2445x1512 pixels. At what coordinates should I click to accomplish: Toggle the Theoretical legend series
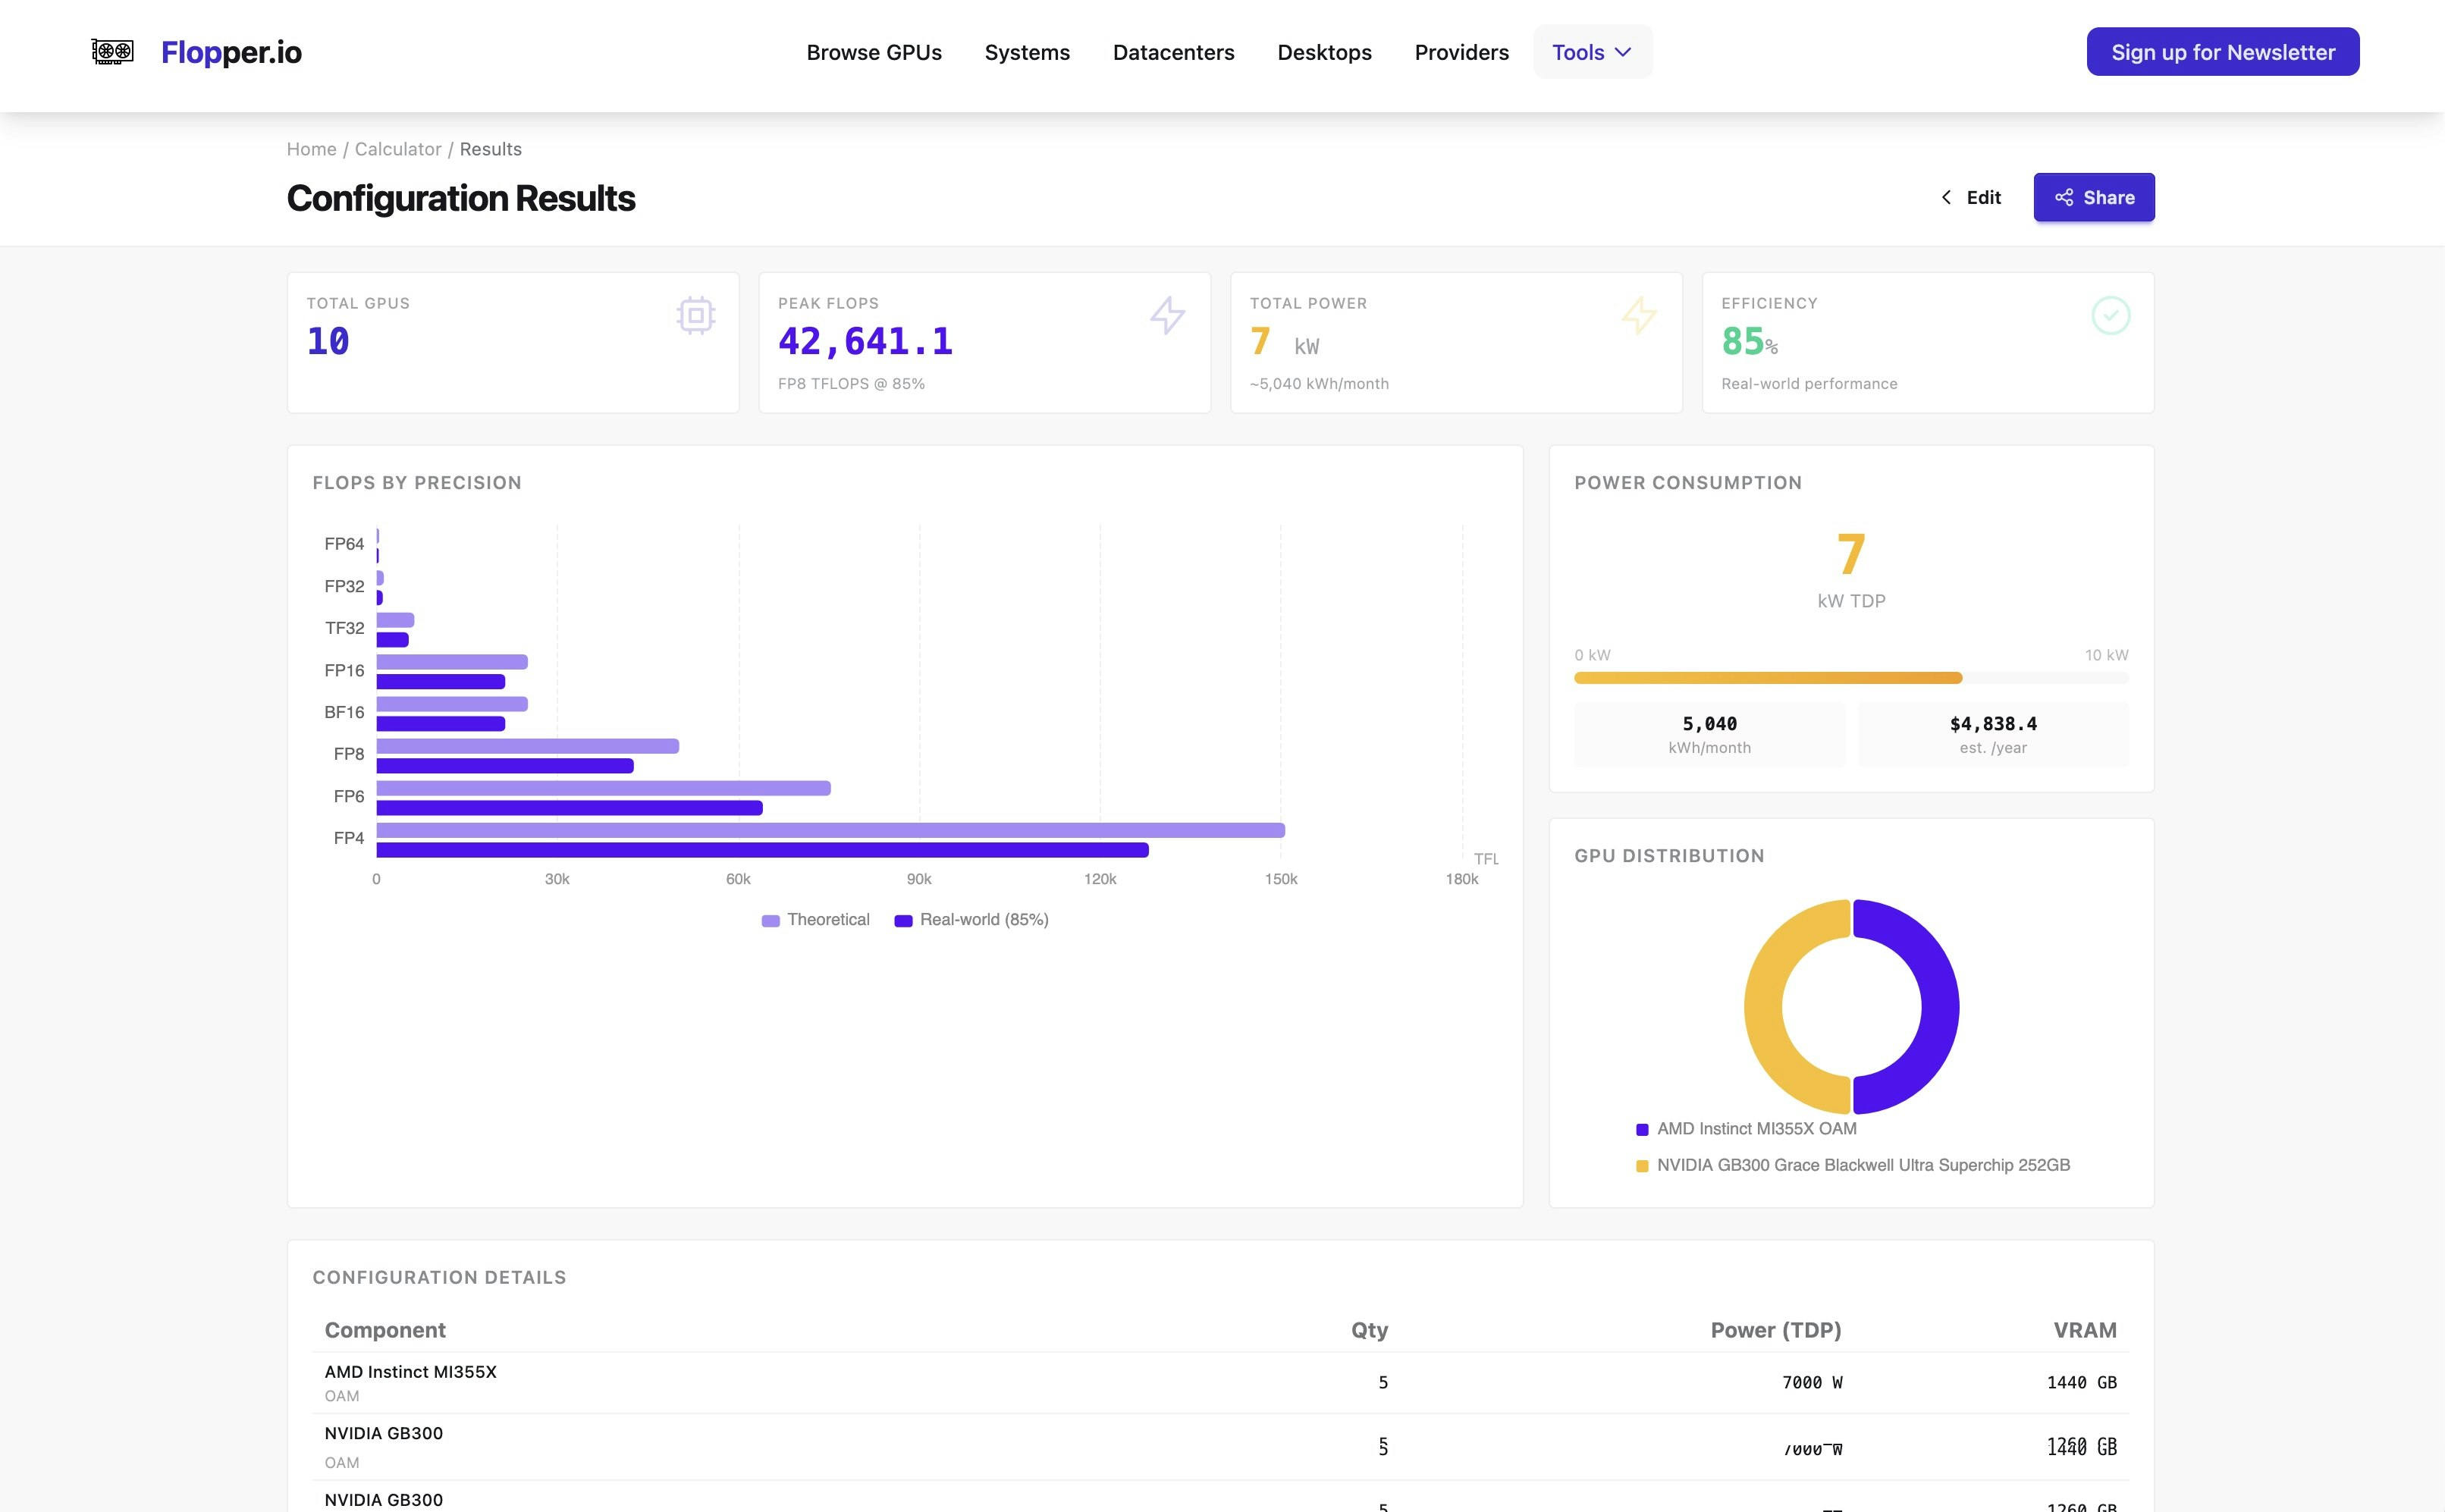pos(816,920)
